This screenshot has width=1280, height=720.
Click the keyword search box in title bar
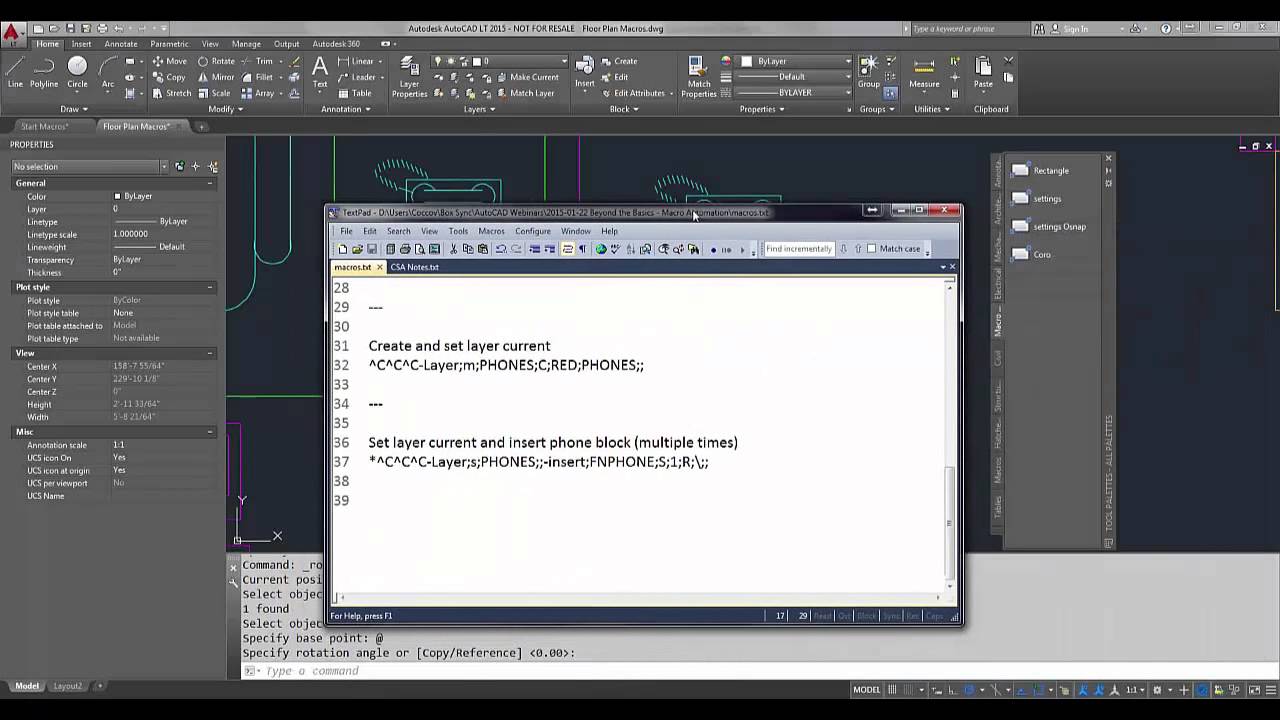tap(968, 29)
